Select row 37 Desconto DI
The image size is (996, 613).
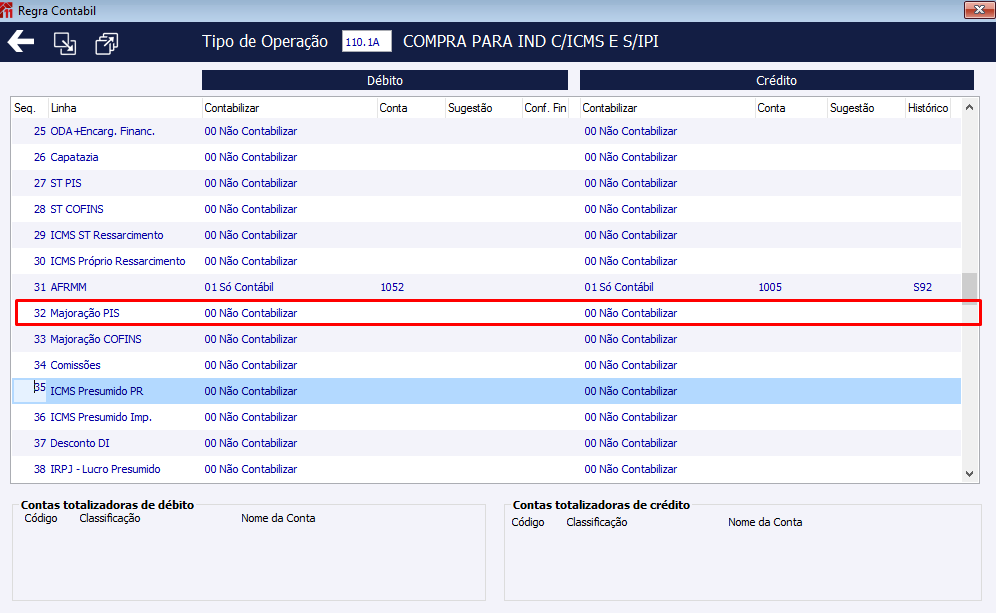point(487,443)
